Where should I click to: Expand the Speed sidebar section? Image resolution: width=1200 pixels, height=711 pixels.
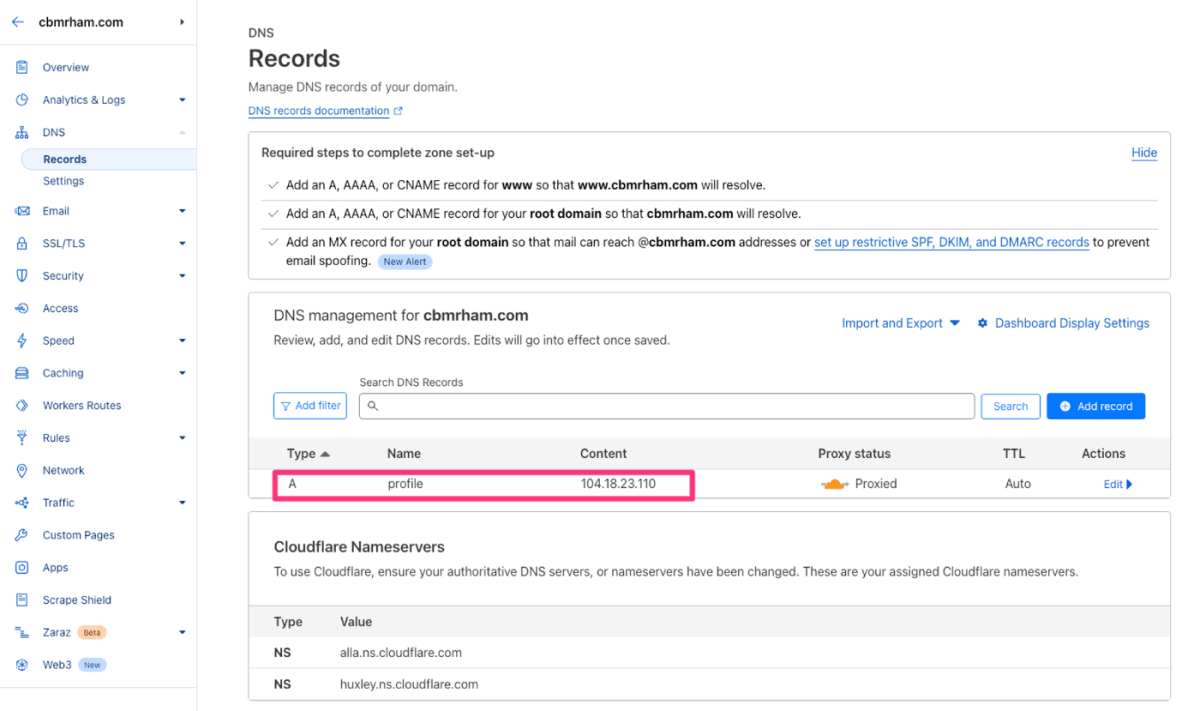[x=182, y=341]
